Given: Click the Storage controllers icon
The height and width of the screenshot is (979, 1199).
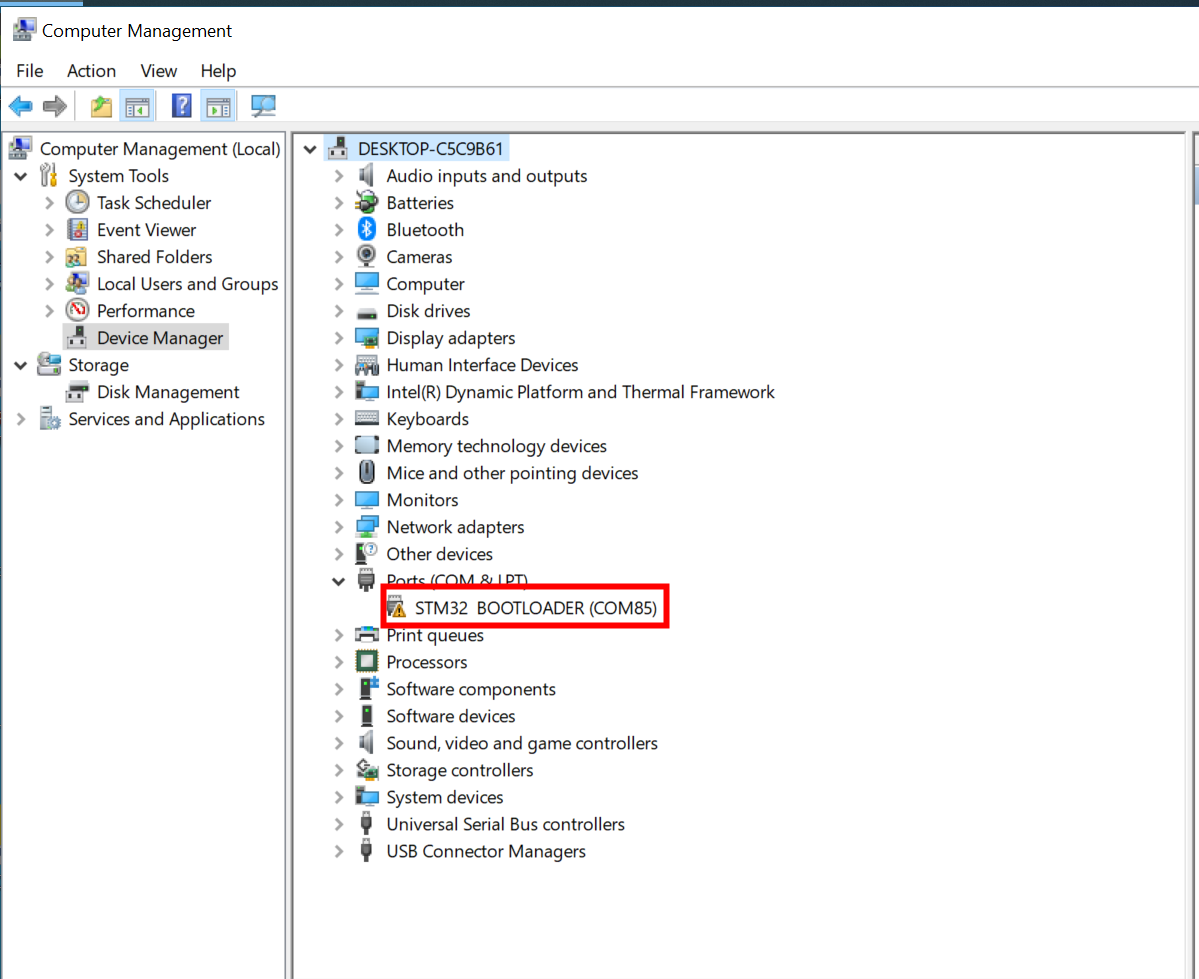Looking at the screenshot, I should click(367, 769).
